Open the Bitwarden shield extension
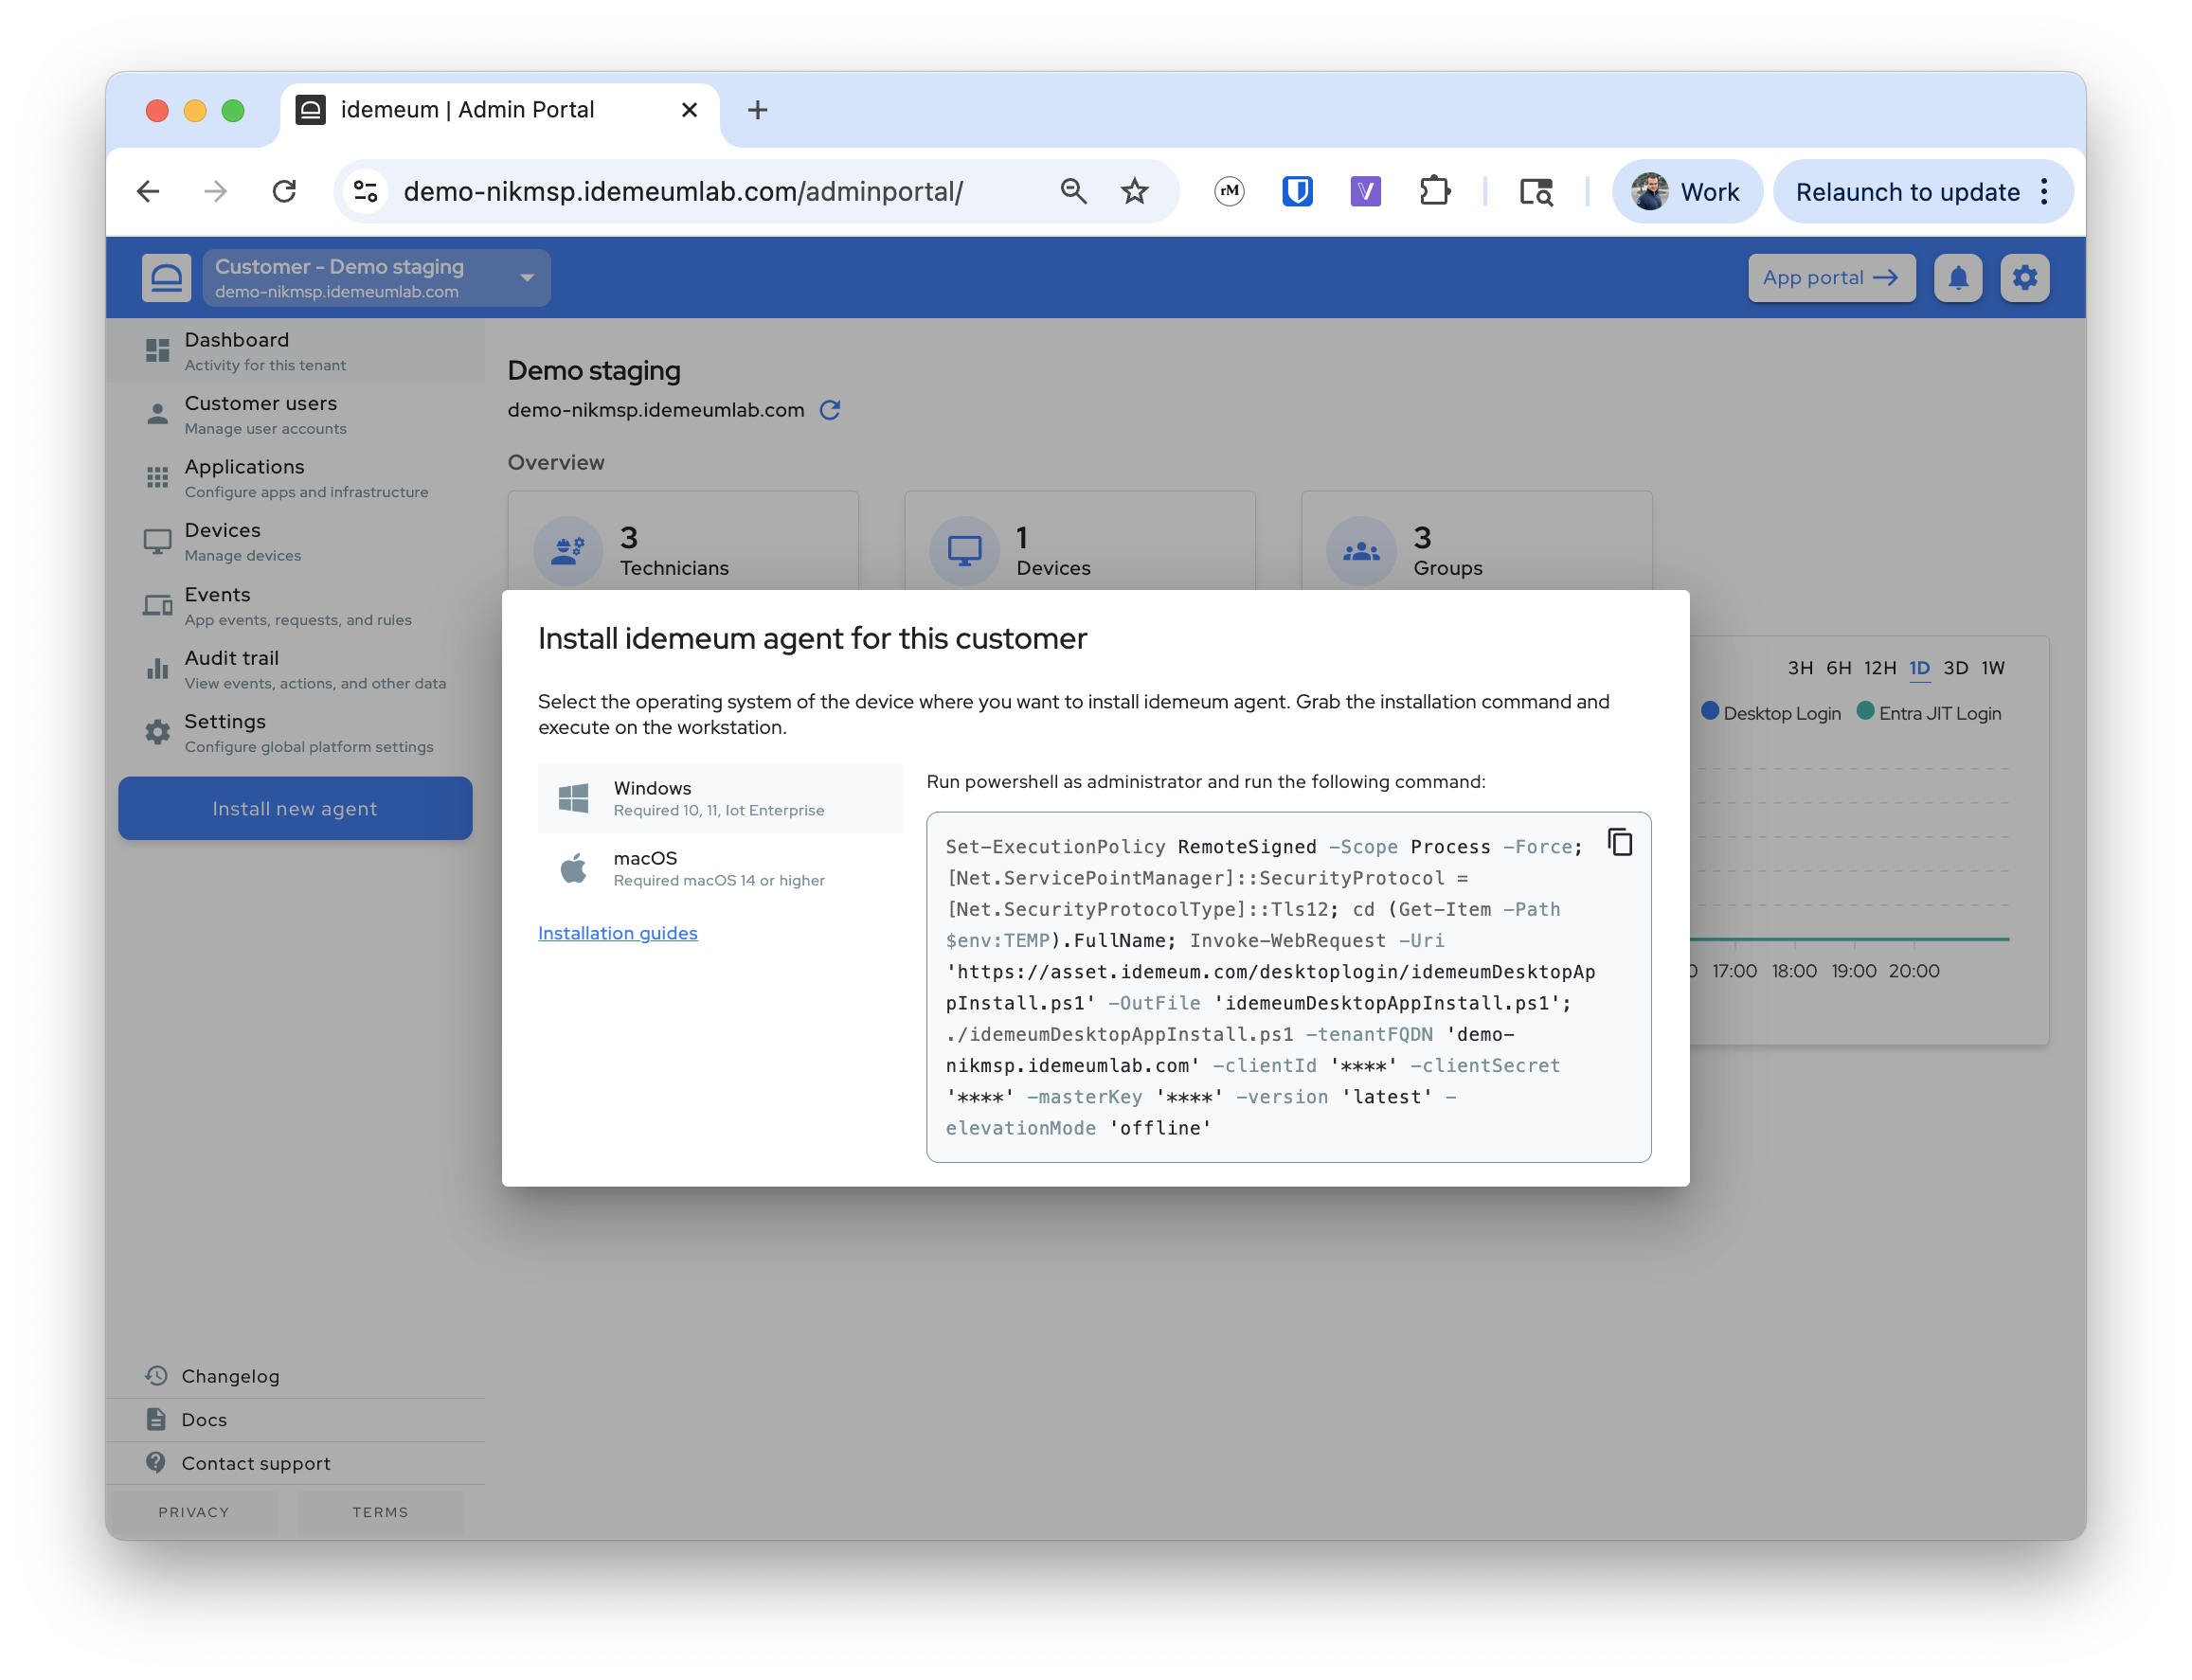The image size is (2192, 1680). [1297, 191]
